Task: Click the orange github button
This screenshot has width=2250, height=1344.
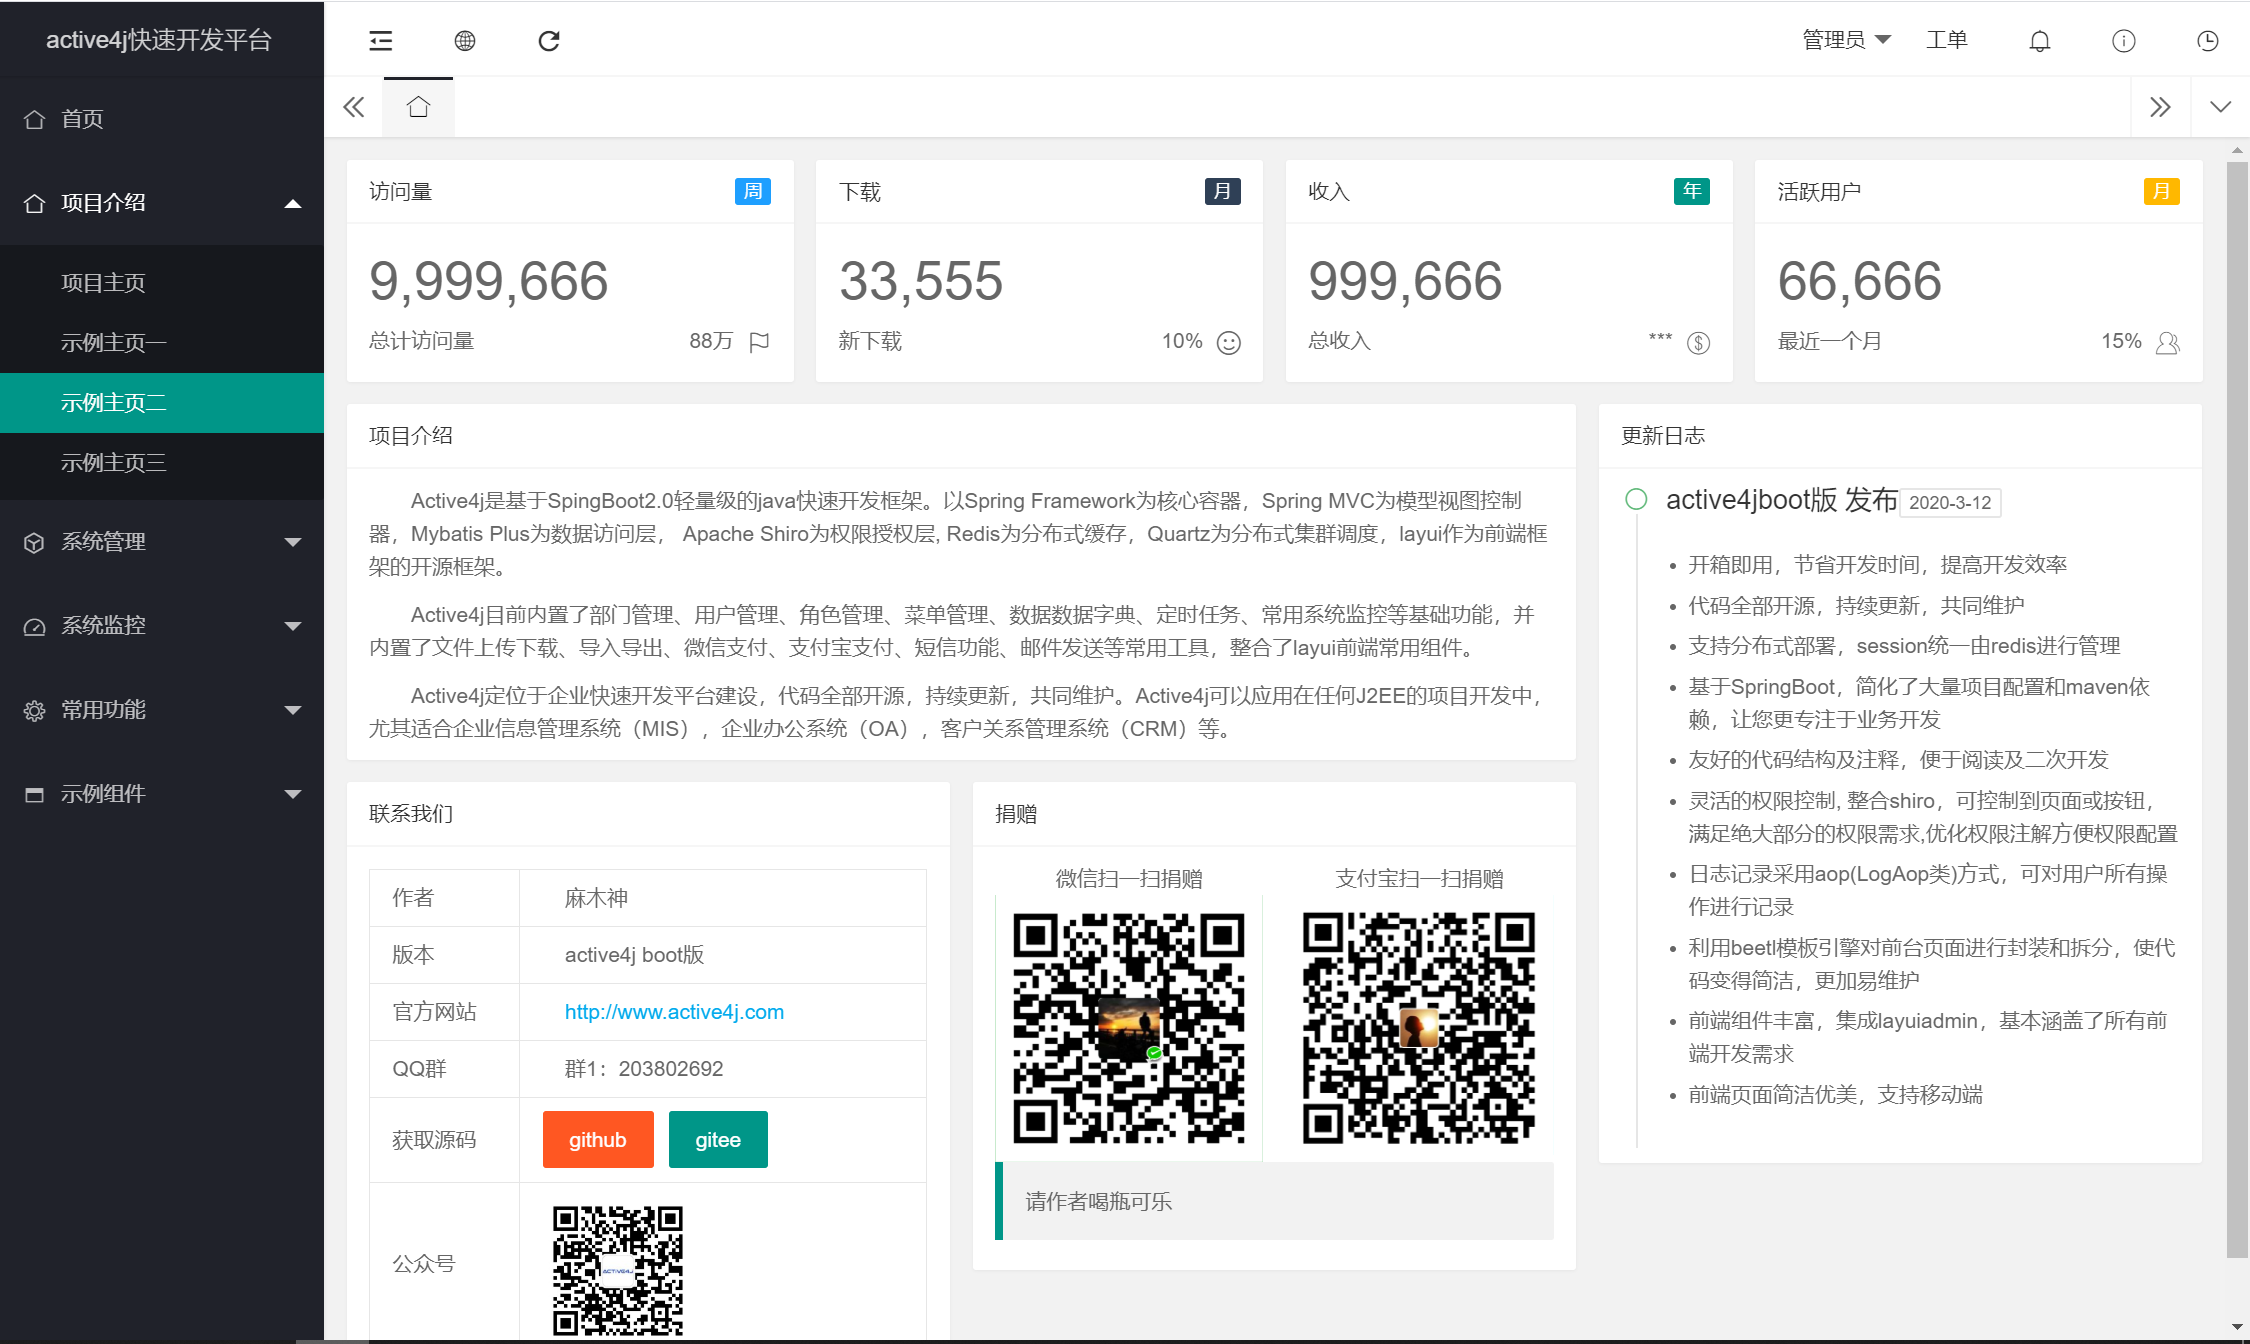Action: [x=597, y=1140]
